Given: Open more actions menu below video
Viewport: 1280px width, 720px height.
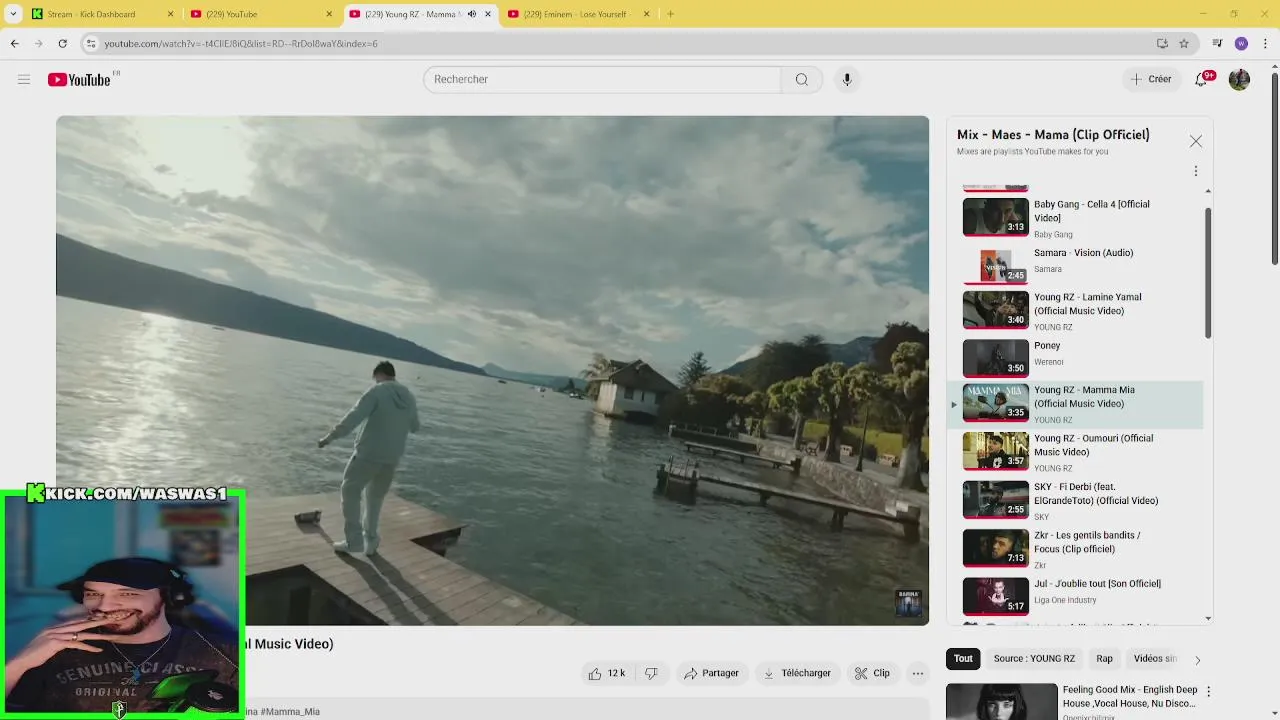Looking at the screenshot, I should 917,673.
